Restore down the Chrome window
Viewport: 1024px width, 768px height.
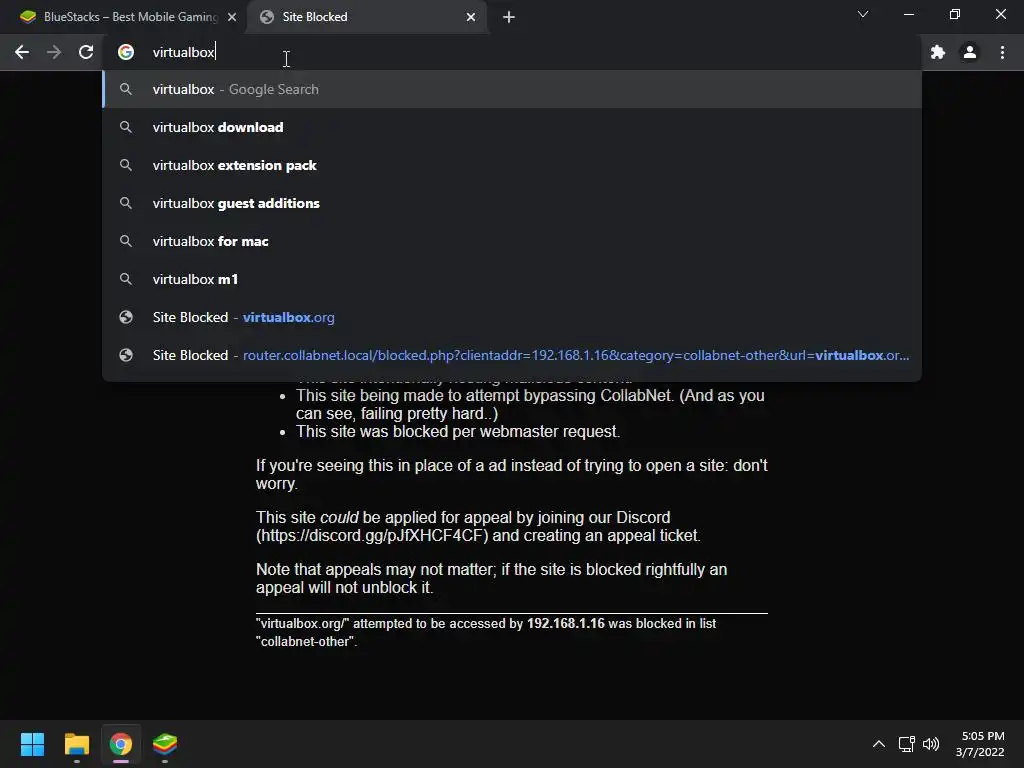[x=955, y=14]
